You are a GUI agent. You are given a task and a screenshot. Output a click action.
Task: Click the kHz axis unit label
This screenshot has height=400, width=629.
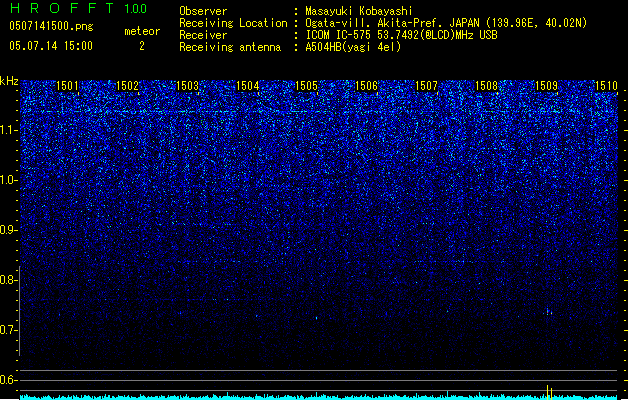9,81
